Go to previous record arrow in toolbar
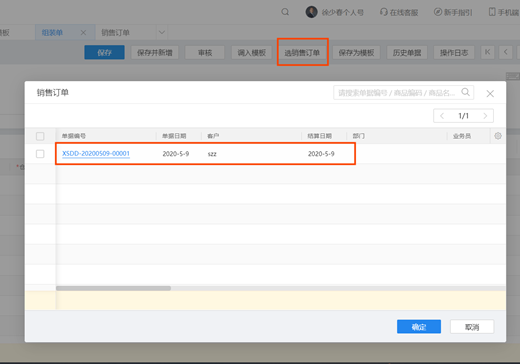The height and width of the screenshot is (364, 520). [x=506, y=52]
